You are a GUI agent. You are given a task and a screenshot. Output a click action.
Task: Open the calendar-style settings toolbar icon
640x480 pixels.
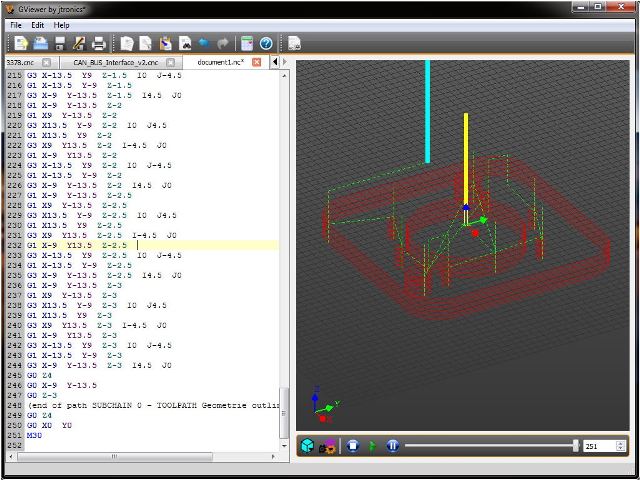[x=247, y=43]
